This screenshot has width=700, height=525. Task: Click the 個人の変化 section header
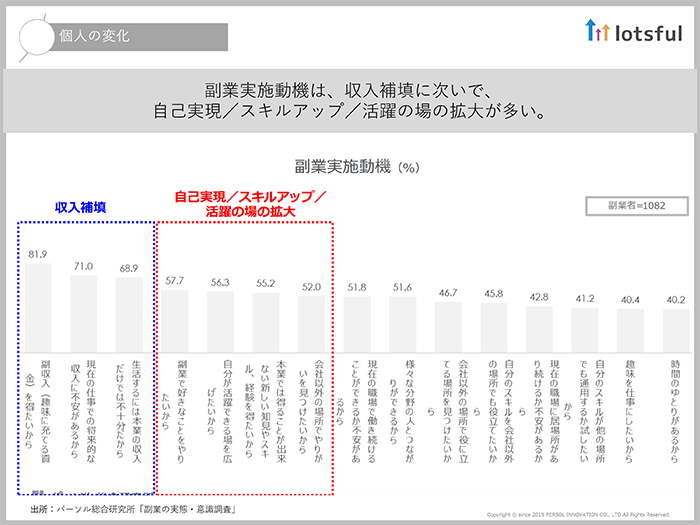[138, 37]
